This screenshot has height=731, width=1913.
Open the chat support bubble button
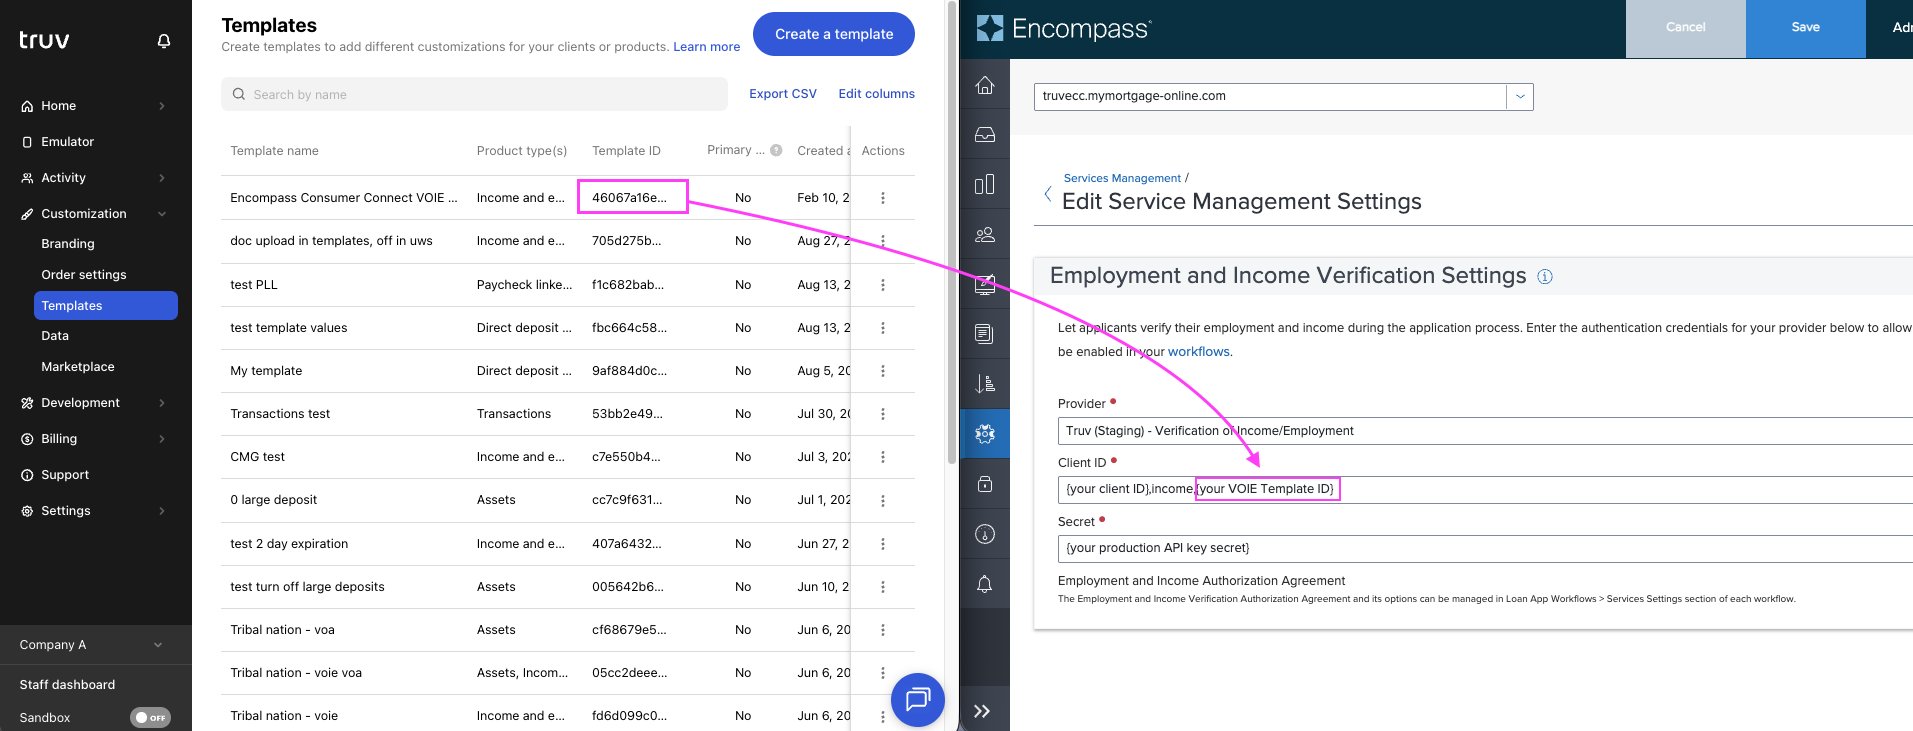tap(917, 699)
